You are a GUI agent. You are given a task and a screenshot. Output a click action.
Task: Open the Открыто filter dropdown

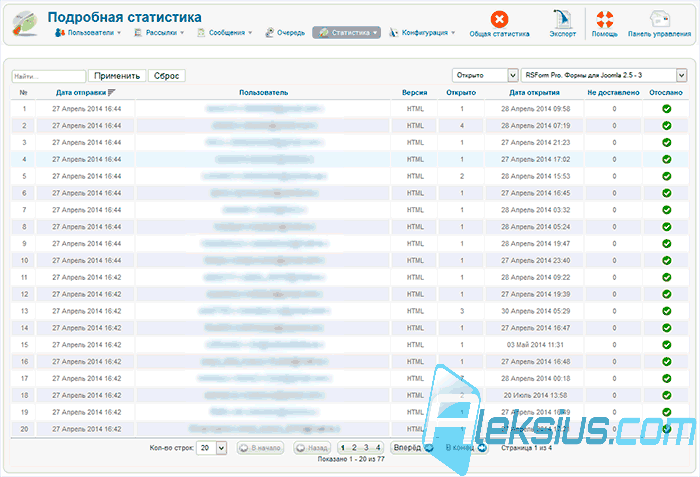coord(485,75)
